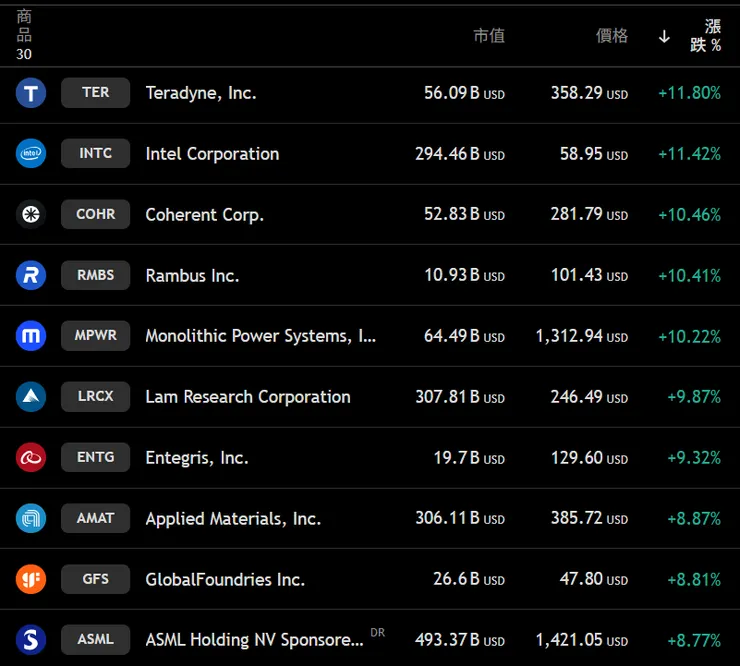Open the TER ticker symbol button
This screenshot has width=740, height=666.
[x=95, y=92]
